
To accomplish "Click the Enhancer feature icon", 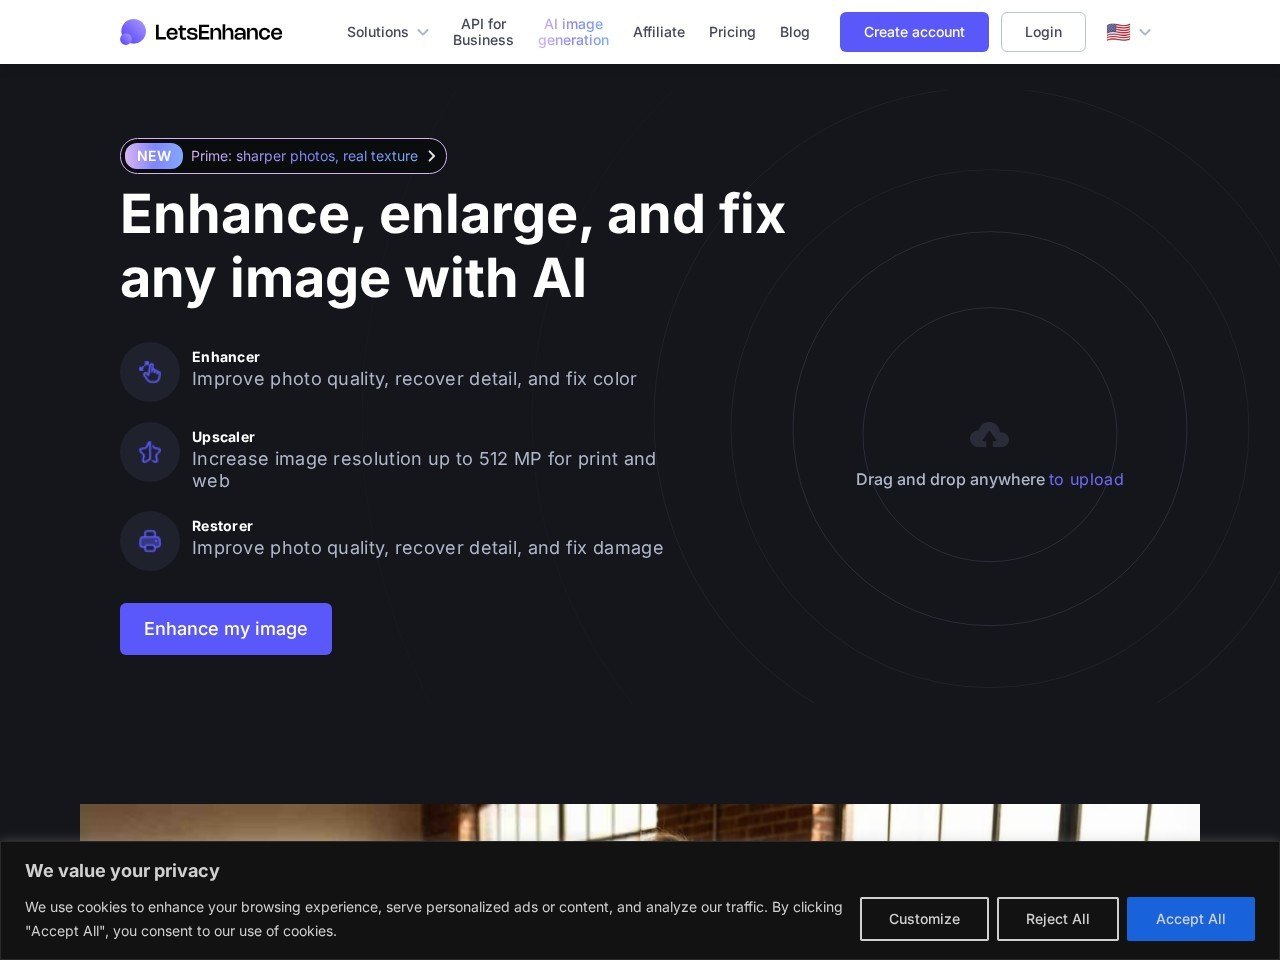I will pos(150,372).
